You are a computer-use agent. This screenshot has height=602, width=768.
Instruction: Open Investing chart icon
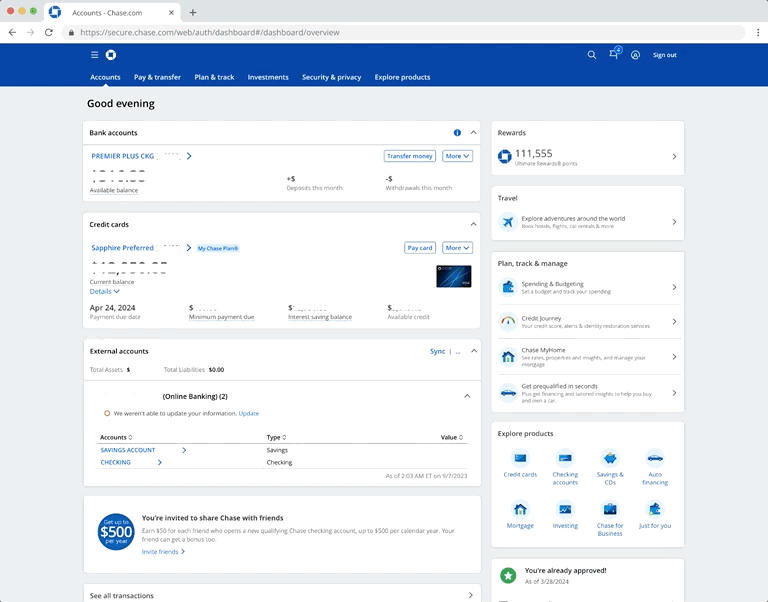coord(565,509)
